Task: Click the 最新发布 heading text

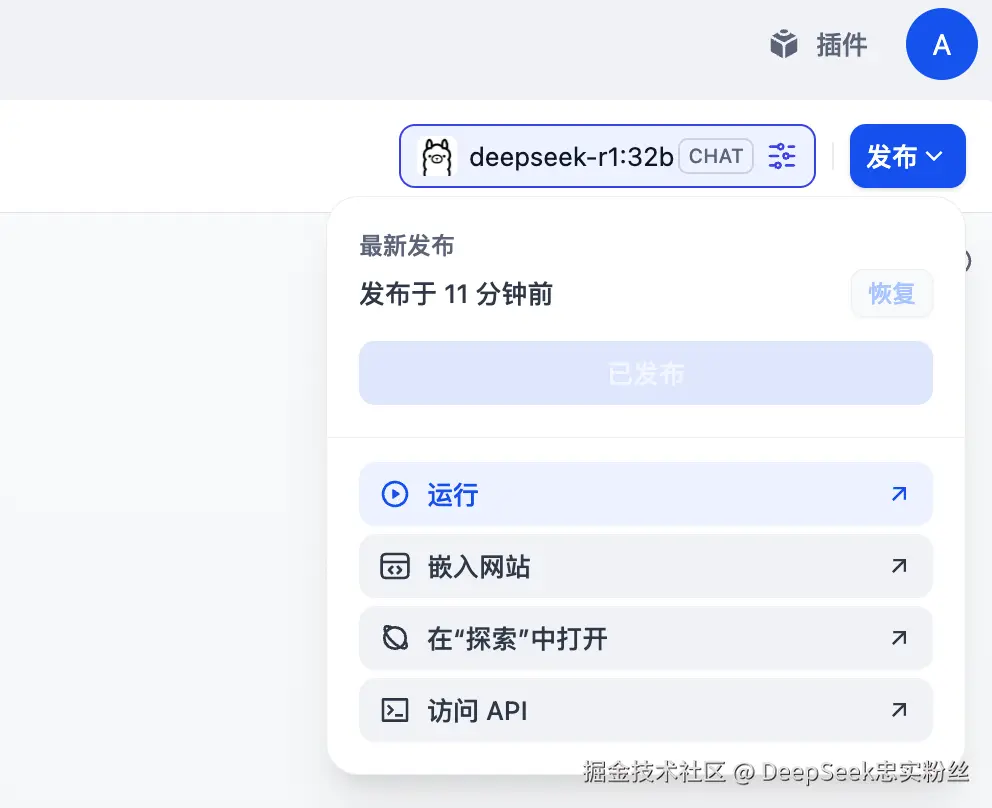Action: [407, 246]
